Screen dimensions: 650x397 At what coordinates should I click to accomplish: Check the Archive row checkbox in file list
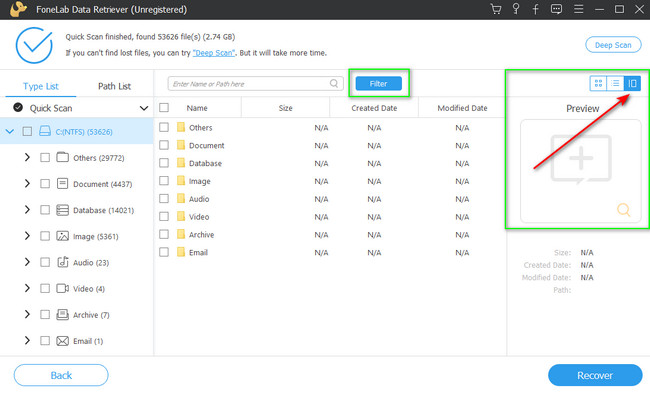click(x=164, y=234)
